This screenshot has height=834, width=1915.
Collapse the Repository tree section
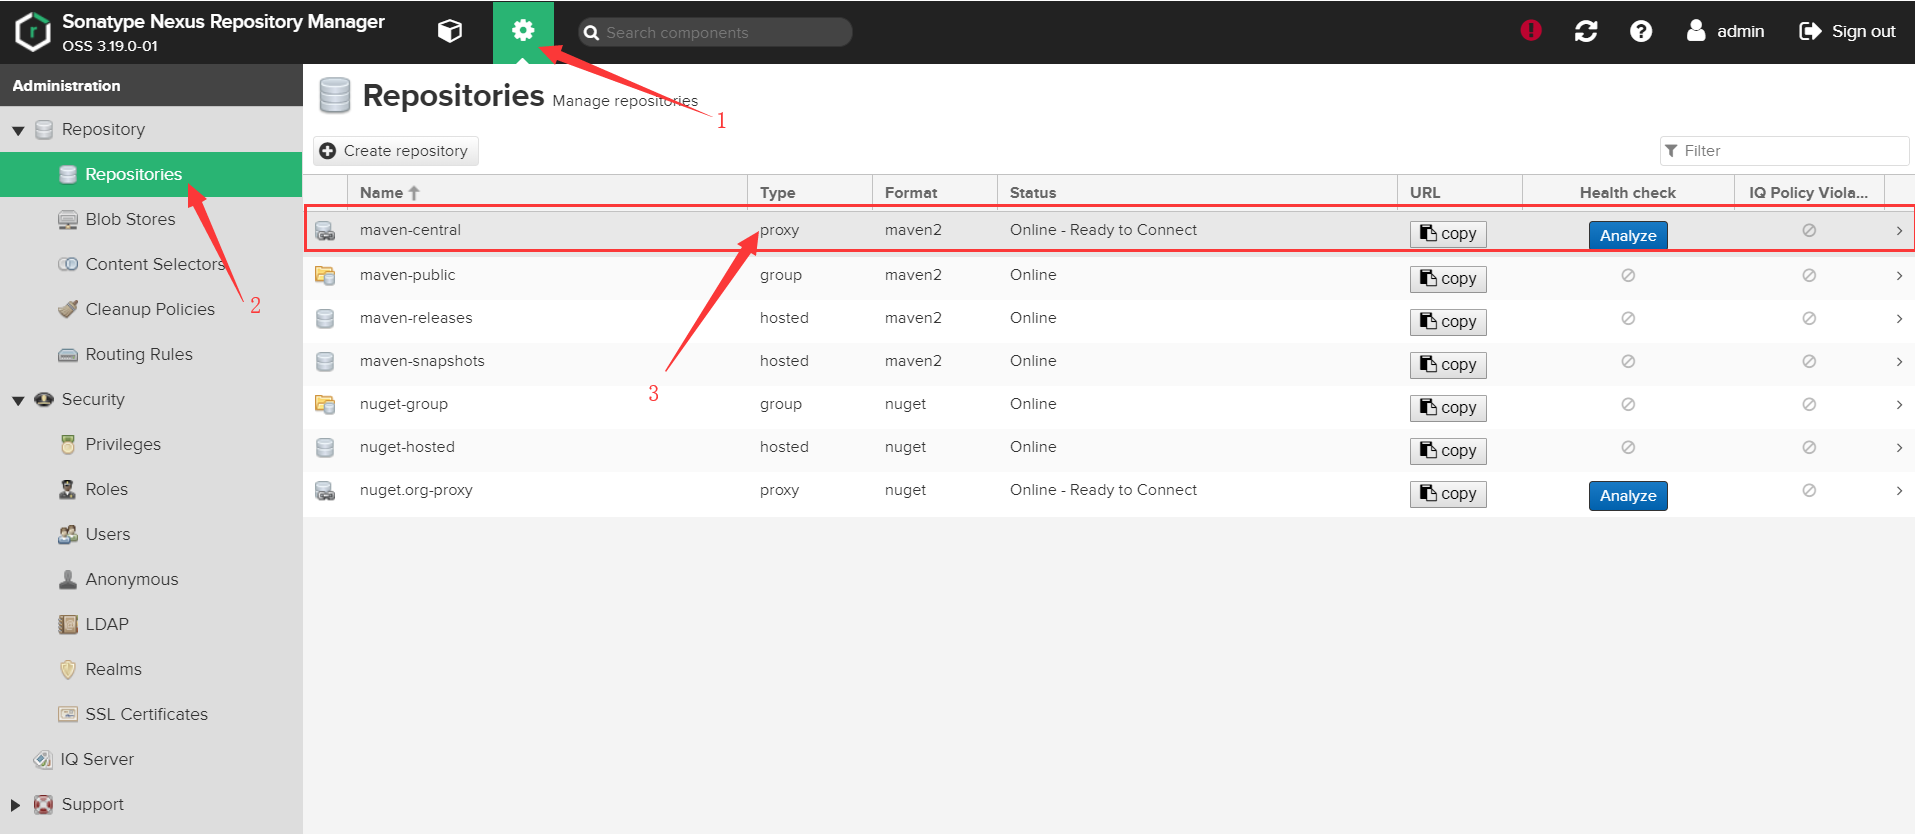(x=18, y=130)
